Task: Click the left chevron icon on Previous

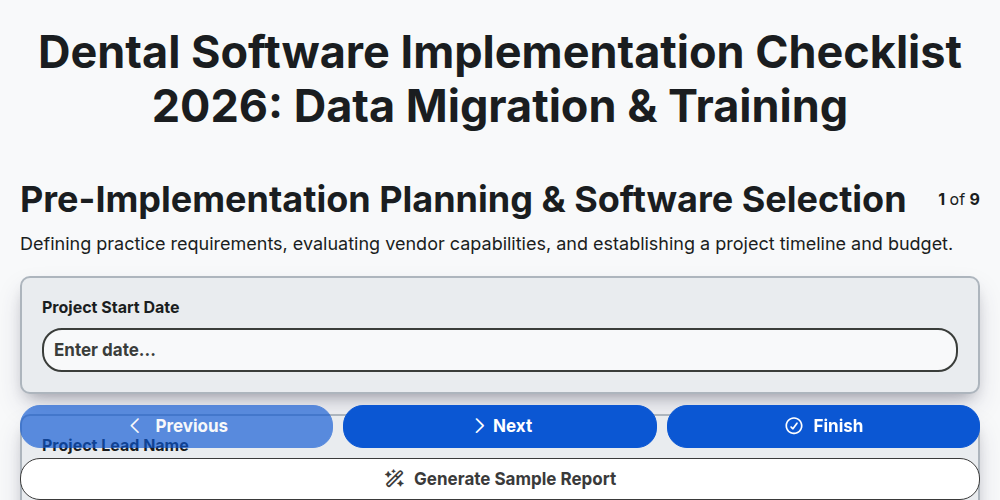Action: click(x=135, y=426)
